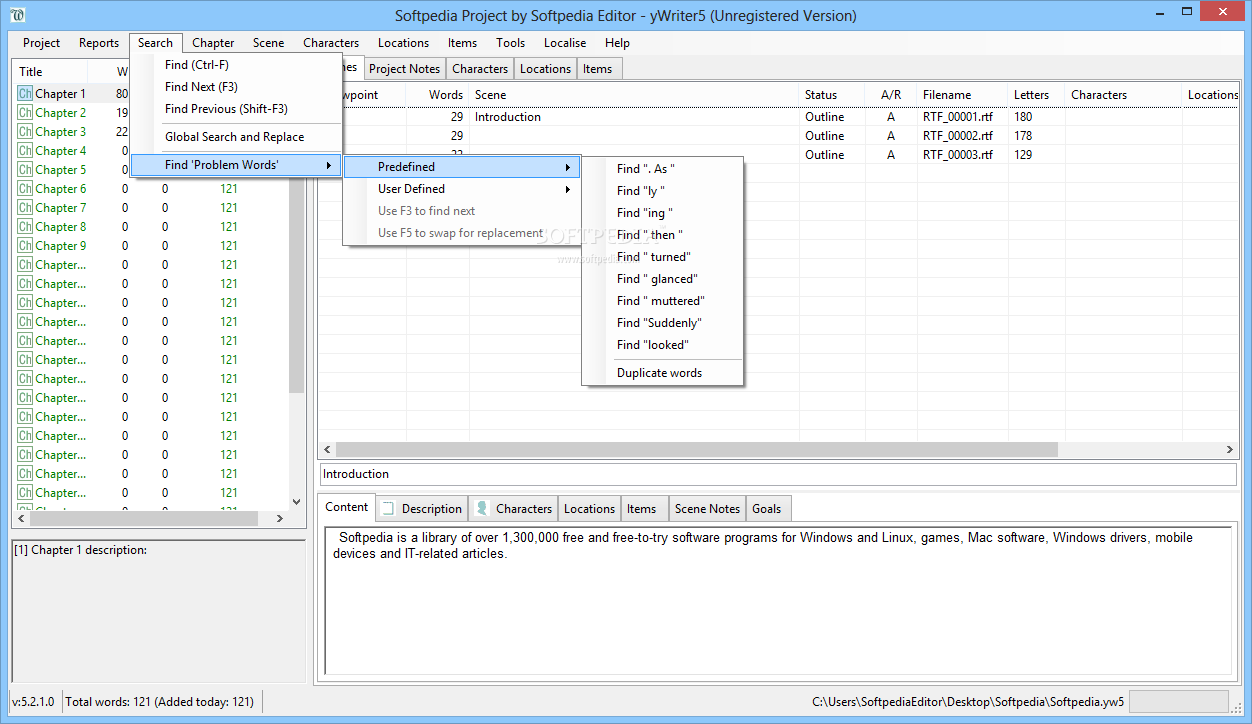Select Find ". As " entry

coord(664,169)
